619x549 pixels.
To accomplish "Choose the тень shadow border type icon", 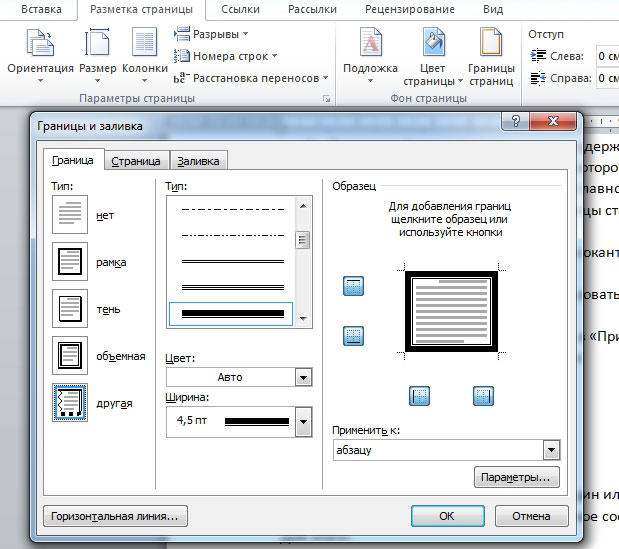I will point(70,308).
